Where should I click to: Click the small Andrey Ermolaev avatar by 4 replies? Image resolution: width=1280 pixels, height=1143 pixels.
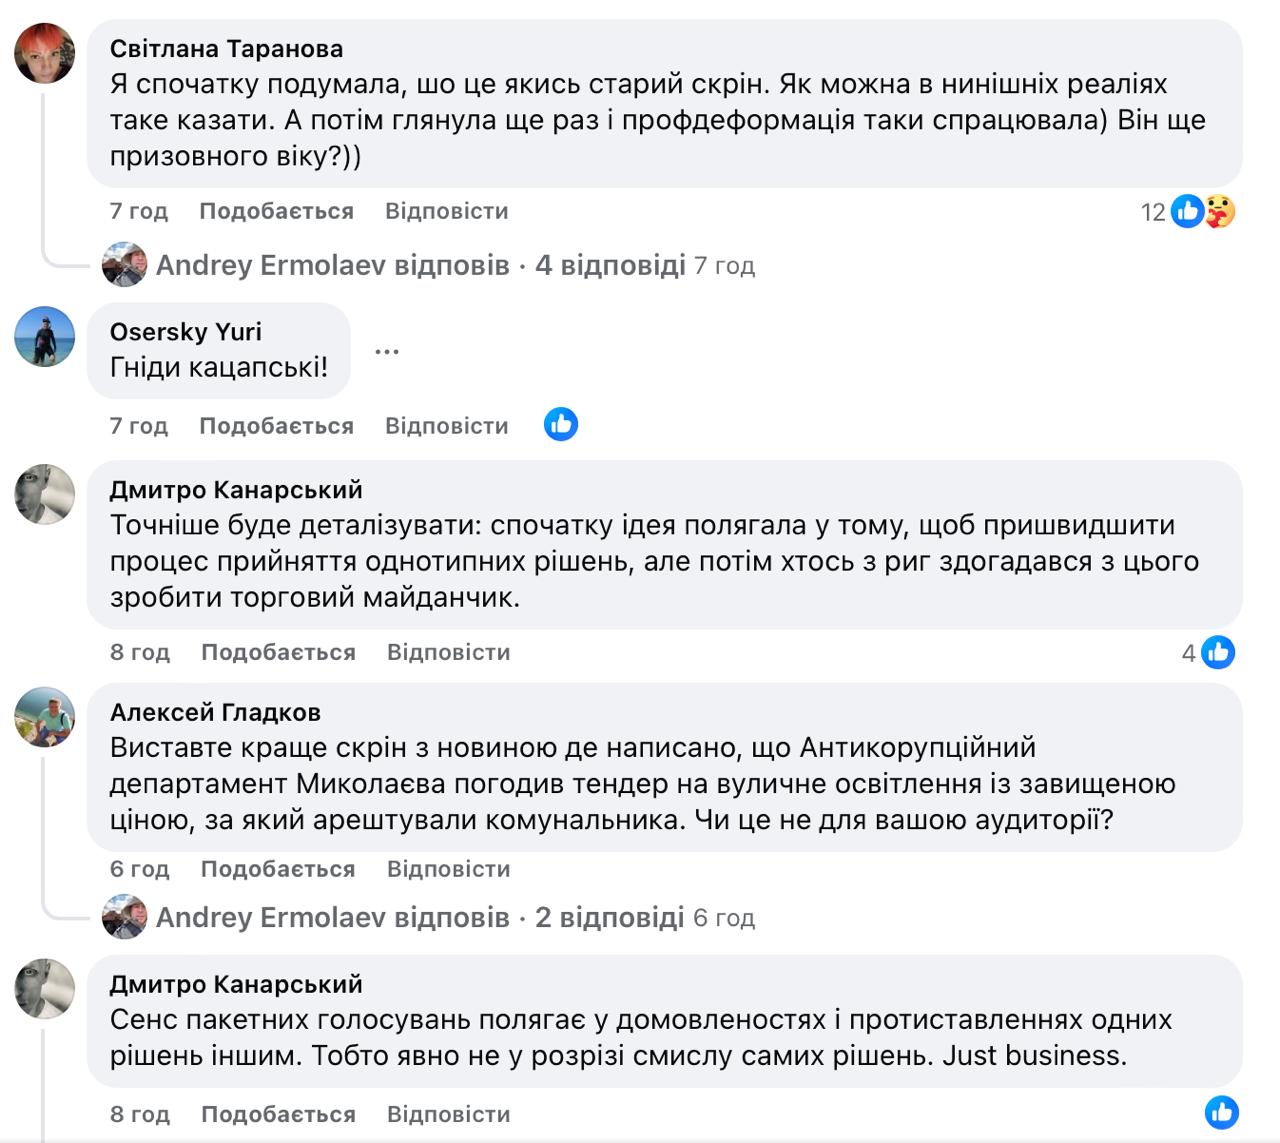click(x=125, y=265)
